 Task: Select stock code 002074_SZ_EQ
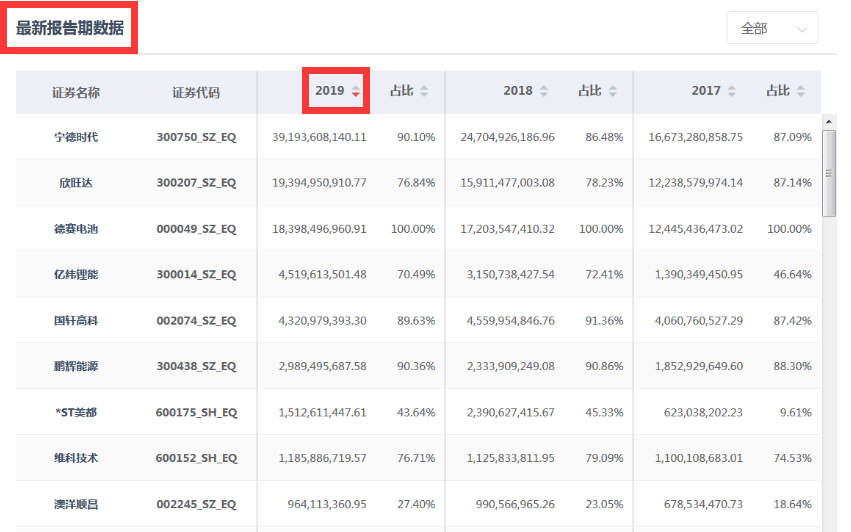196,320
